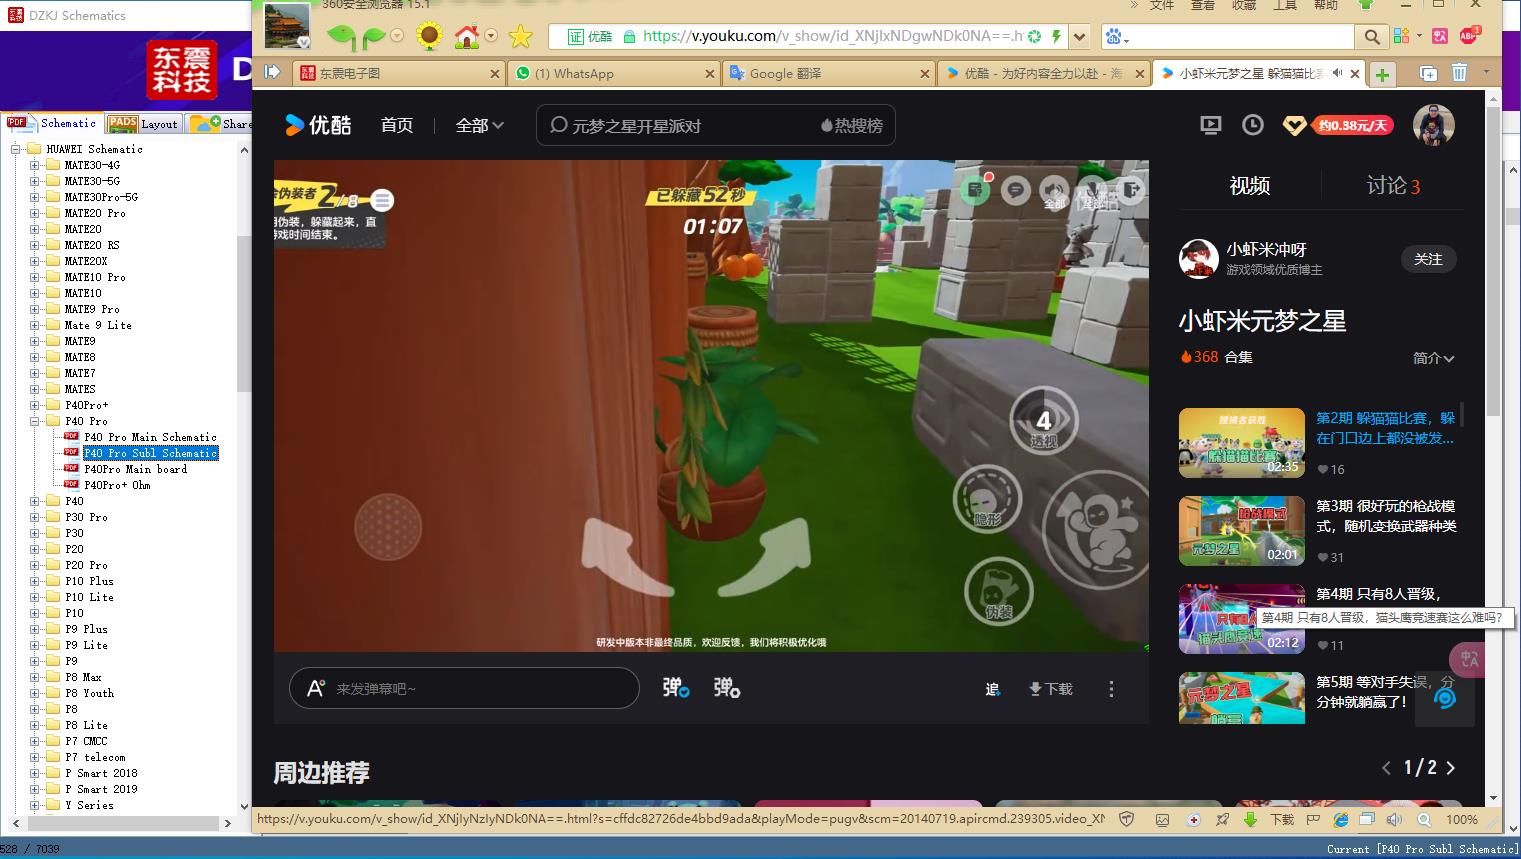Image resolution: width=1521 pixels, height=859 pixels.
Task: Switch to the Google 翻译 browser tab
Action: pyautogui.click(x=829, y=73)
